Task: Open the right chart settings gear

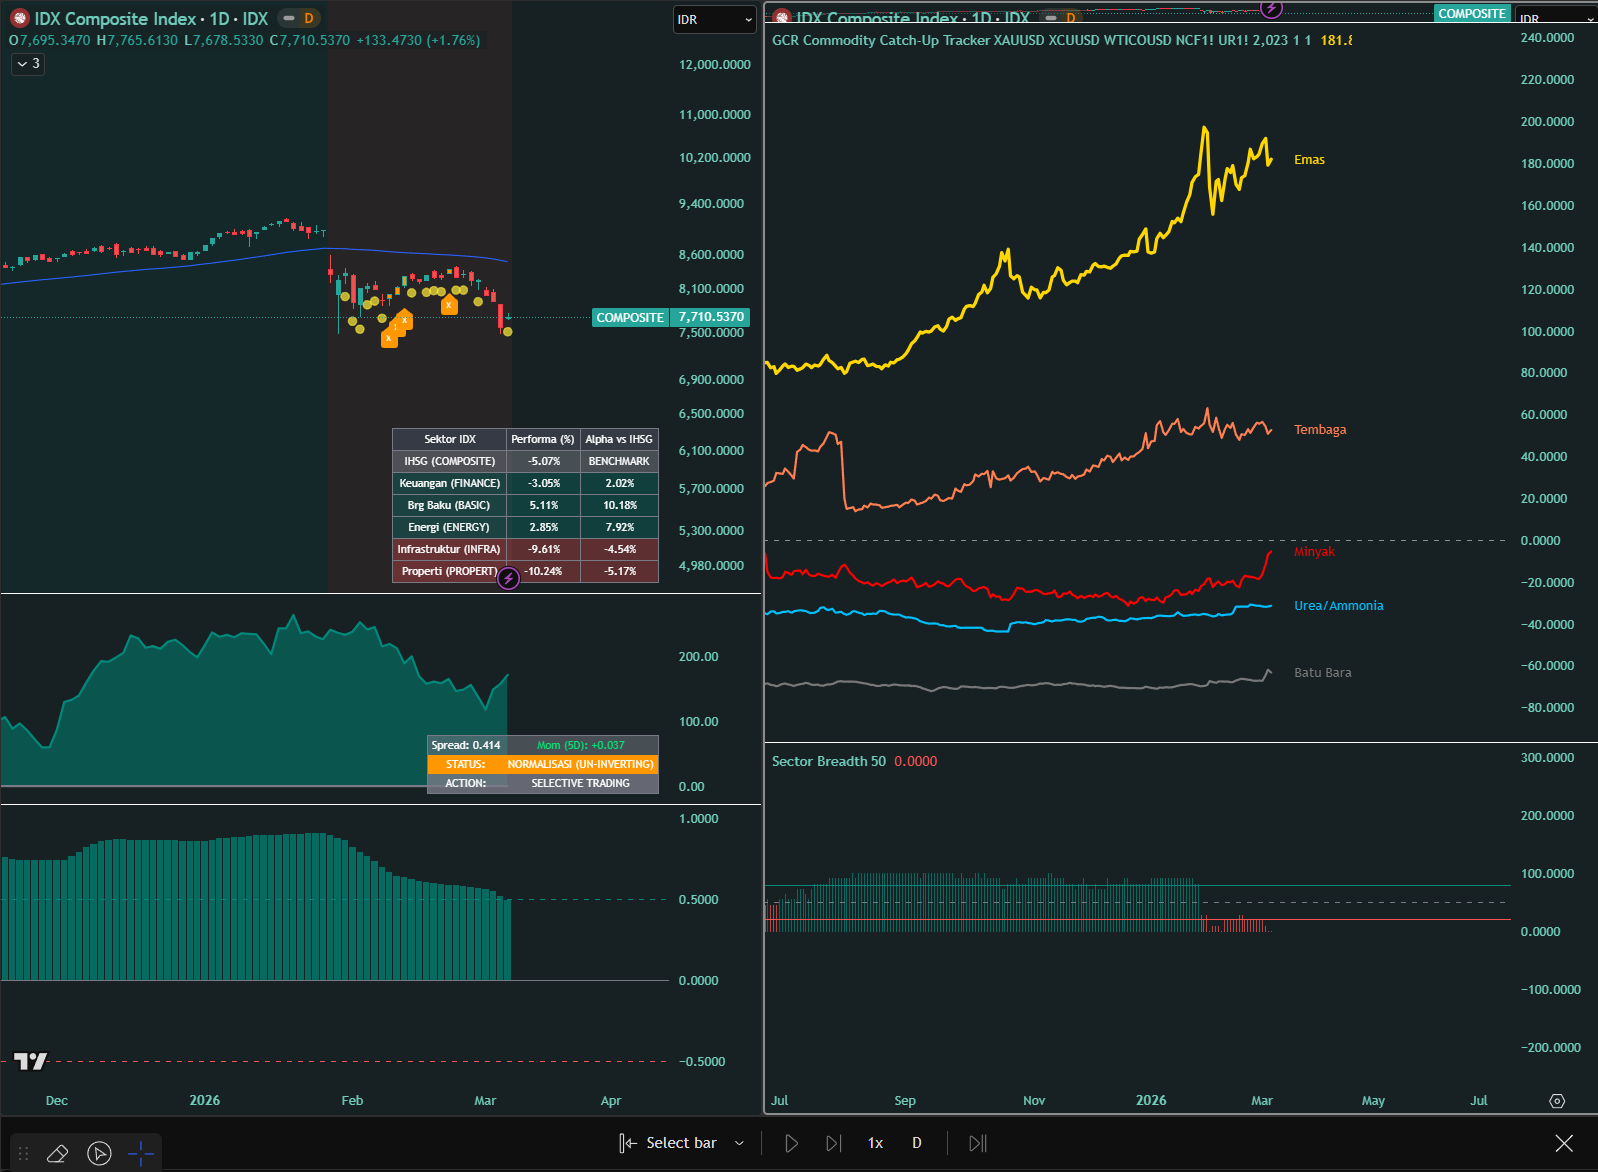Action: 1556,1100
